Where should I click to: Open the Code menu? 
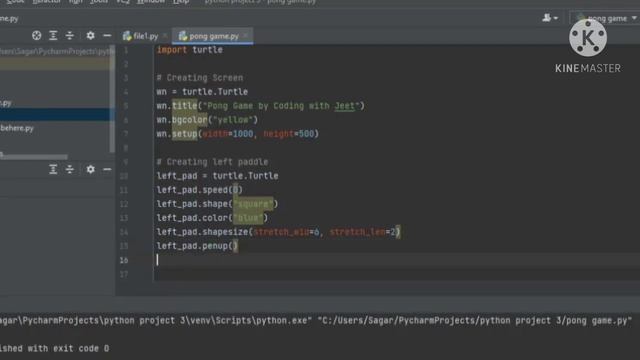pyautogui.click(x=15, y=2)
